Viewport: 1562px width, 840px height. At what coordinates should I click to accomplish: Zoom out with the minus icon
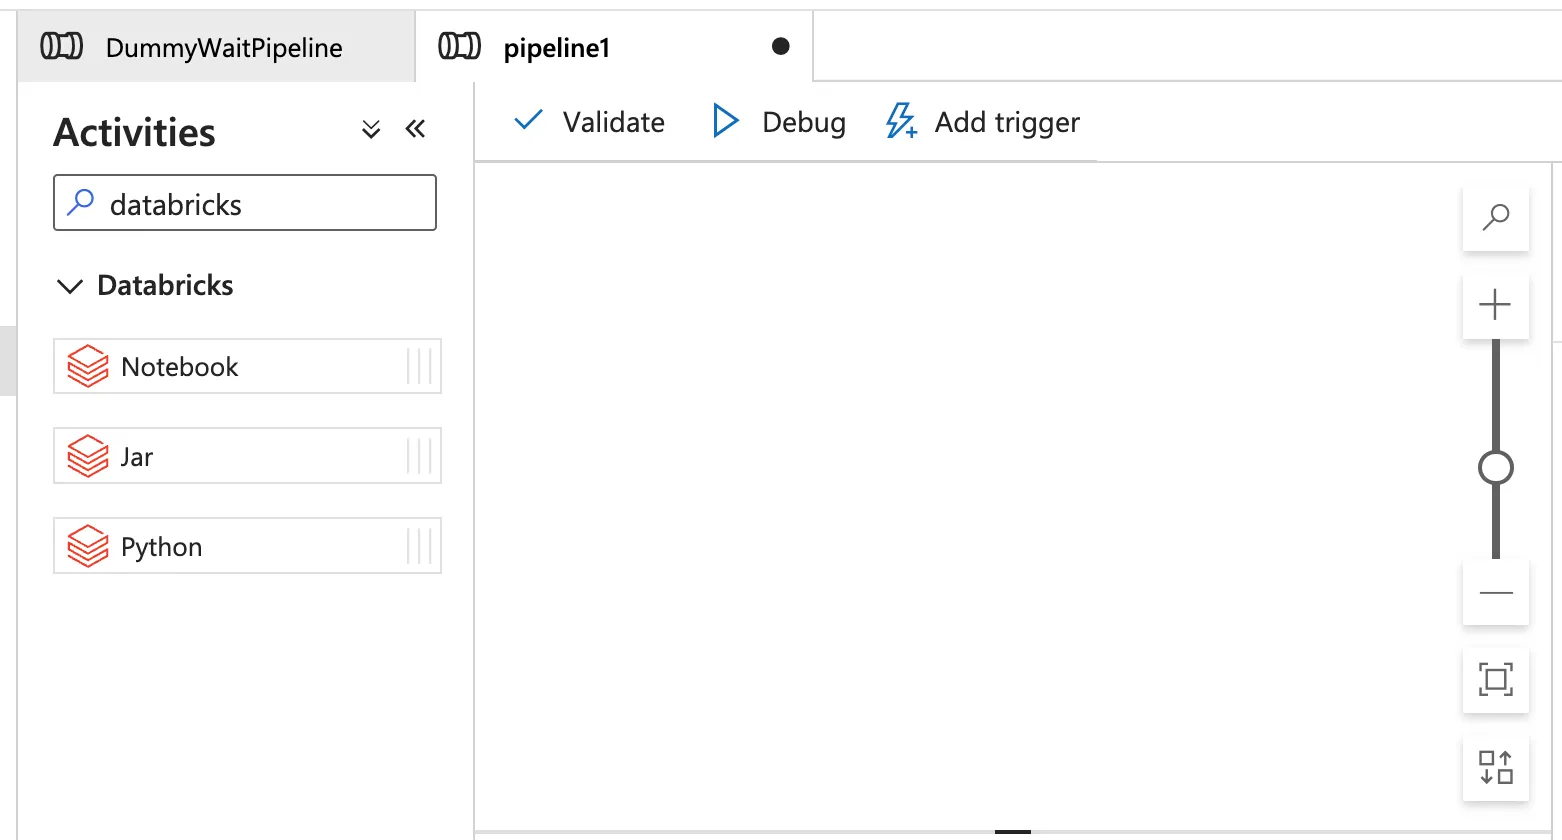[x=1495, y=593]
